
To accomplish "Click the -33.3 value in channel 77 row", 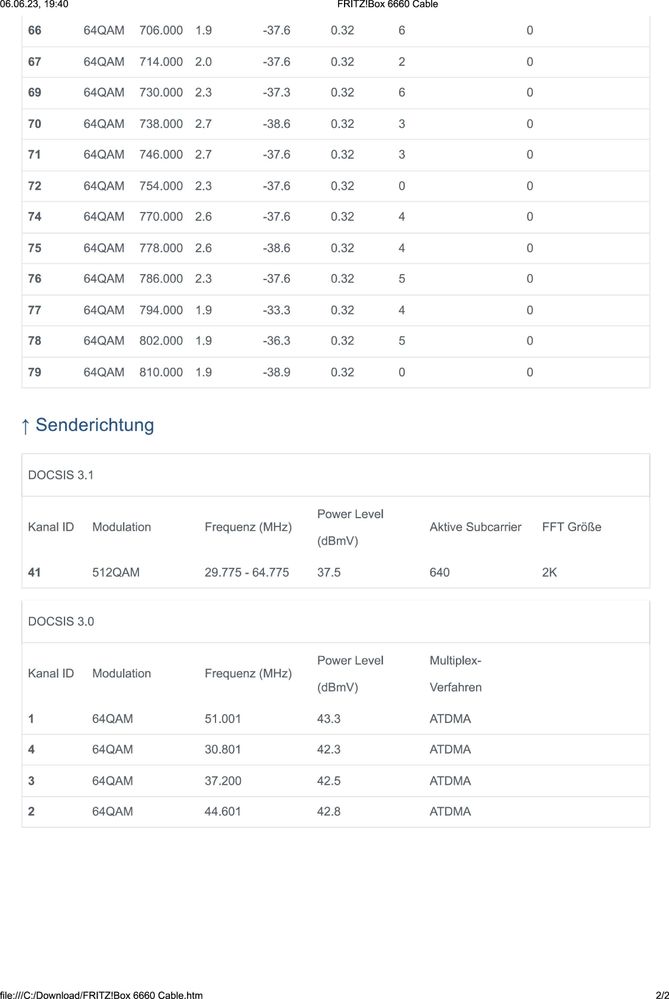I will [276, 310].
